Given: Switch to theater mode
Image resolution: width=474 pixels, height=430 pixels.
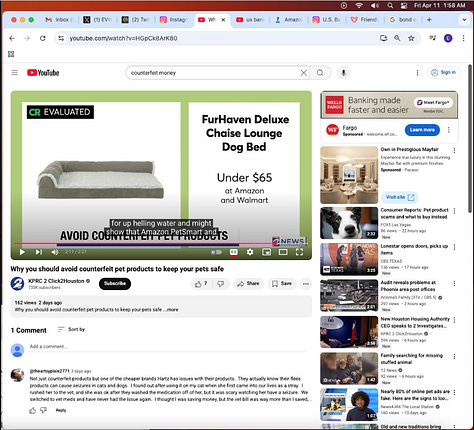Looking at the screenshot, I should pos(283,252).
